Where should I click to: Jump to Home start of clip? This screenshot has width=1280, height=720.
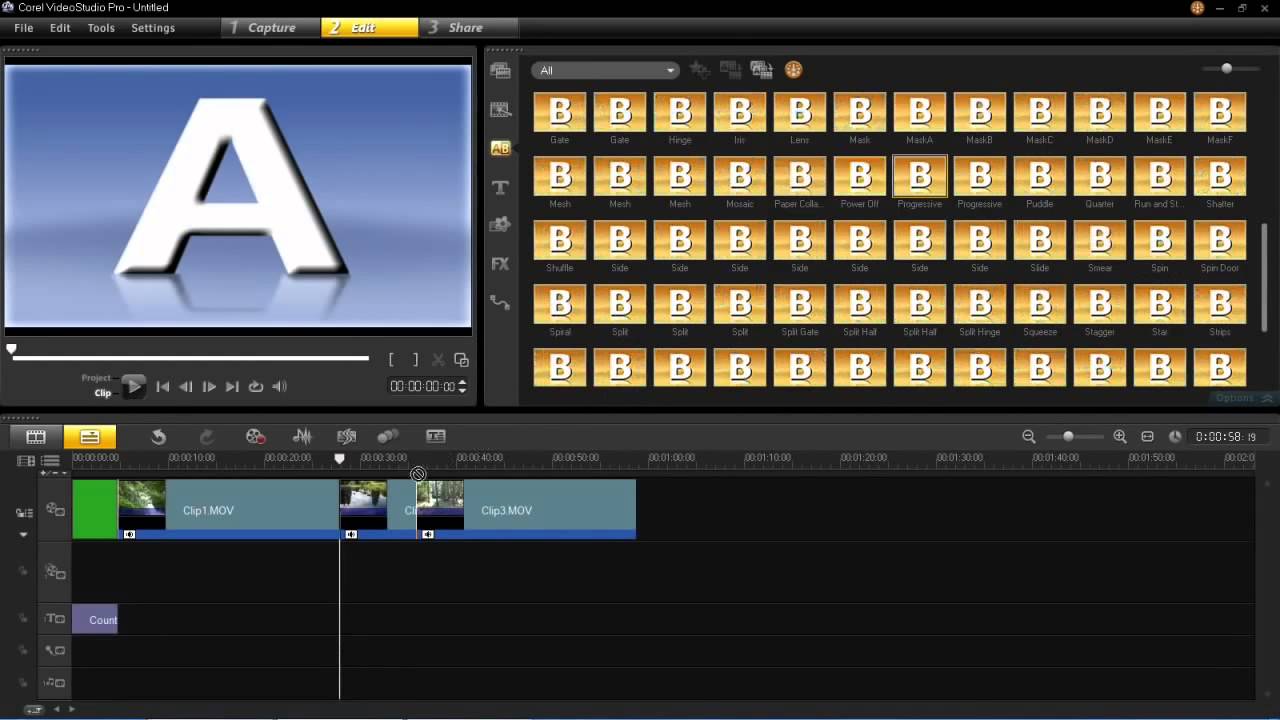162,387
